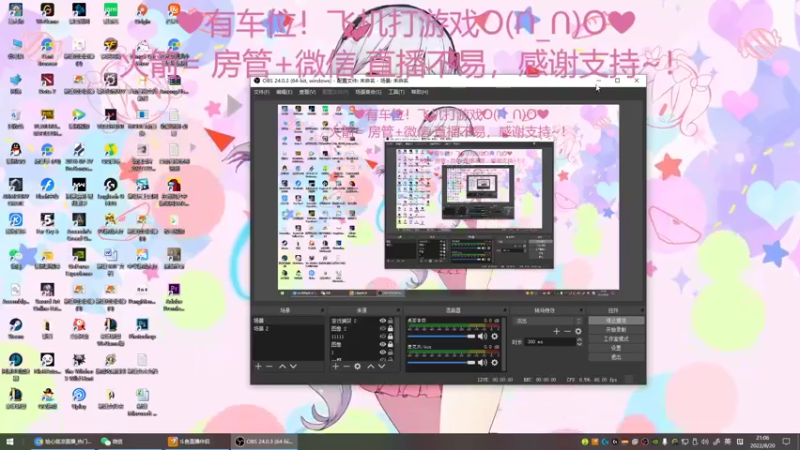The height and width of the screenshot is (450, 800).
Task: Mute the 麦克风/Aux speaker icon
Action: click(482, 363)
